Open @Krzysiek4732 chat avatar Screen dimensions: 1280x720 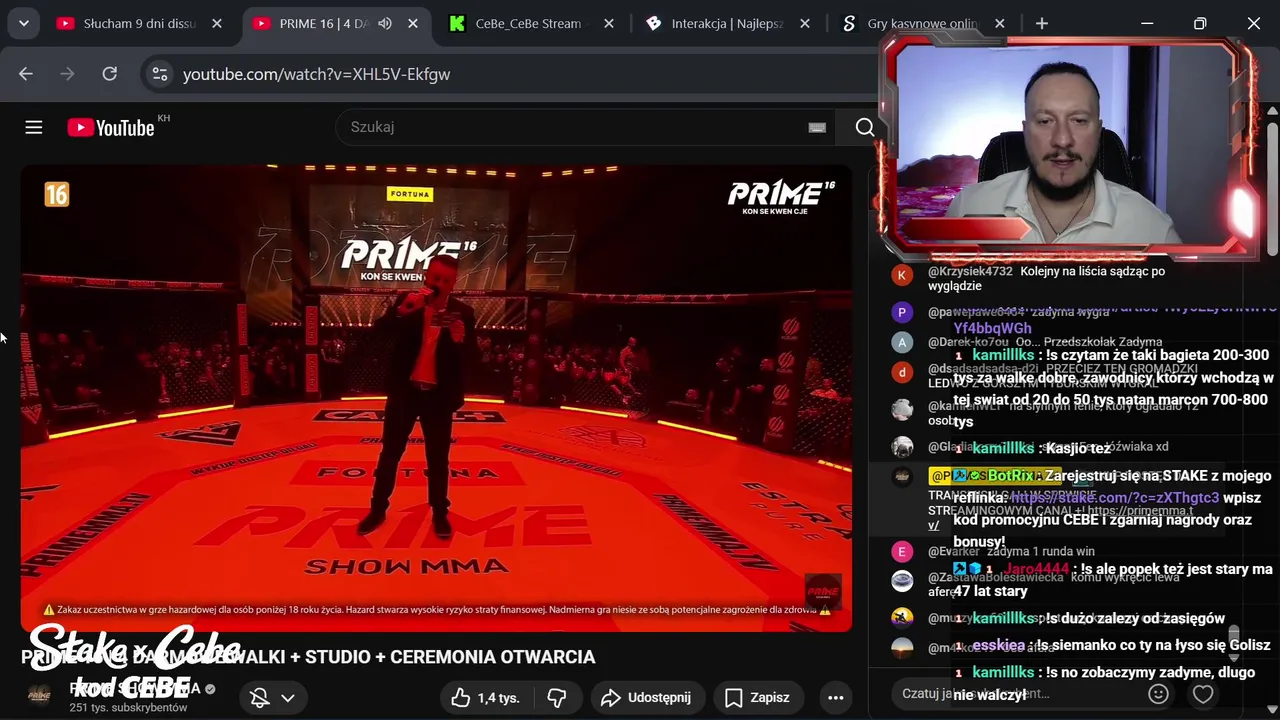pos(902,275)
